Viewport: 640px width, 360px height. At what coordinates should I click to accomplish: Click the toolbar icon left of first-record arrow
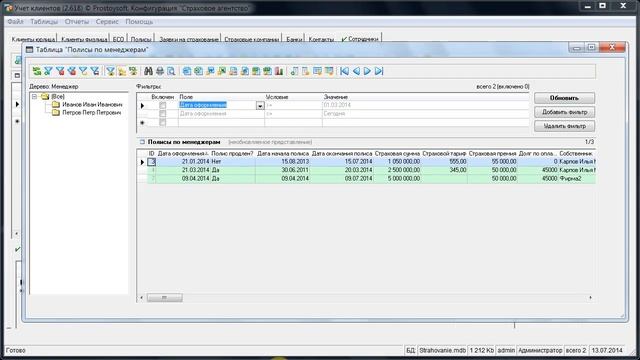(x=329, y=71)
